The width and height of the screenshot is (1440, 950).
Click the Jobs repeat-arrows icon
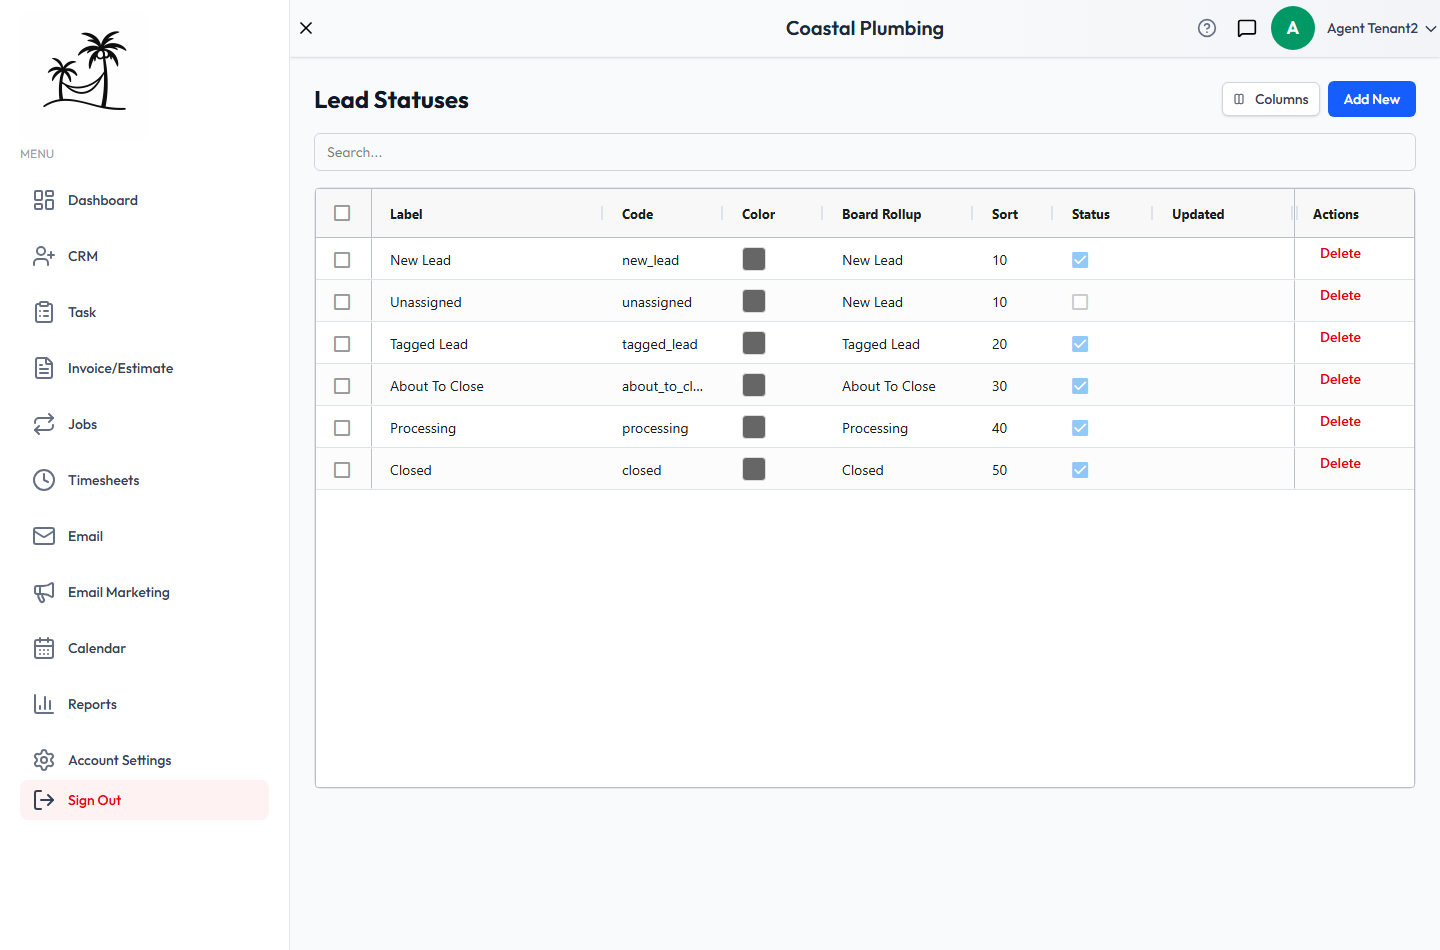coord(44,424)
